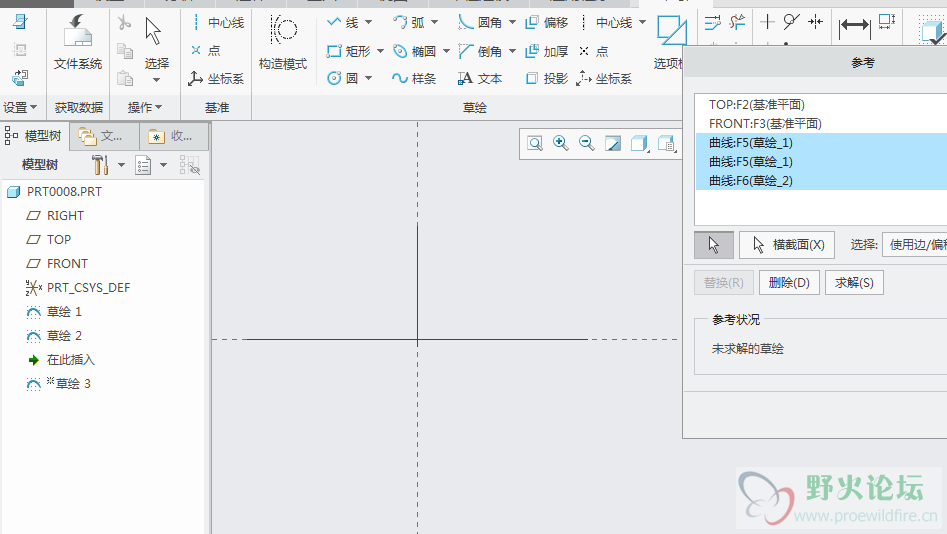Viewport: 947px width, 534px height.
Task: Zoom in using the view toolbar magnifier
Action: (x=561, y=144)
